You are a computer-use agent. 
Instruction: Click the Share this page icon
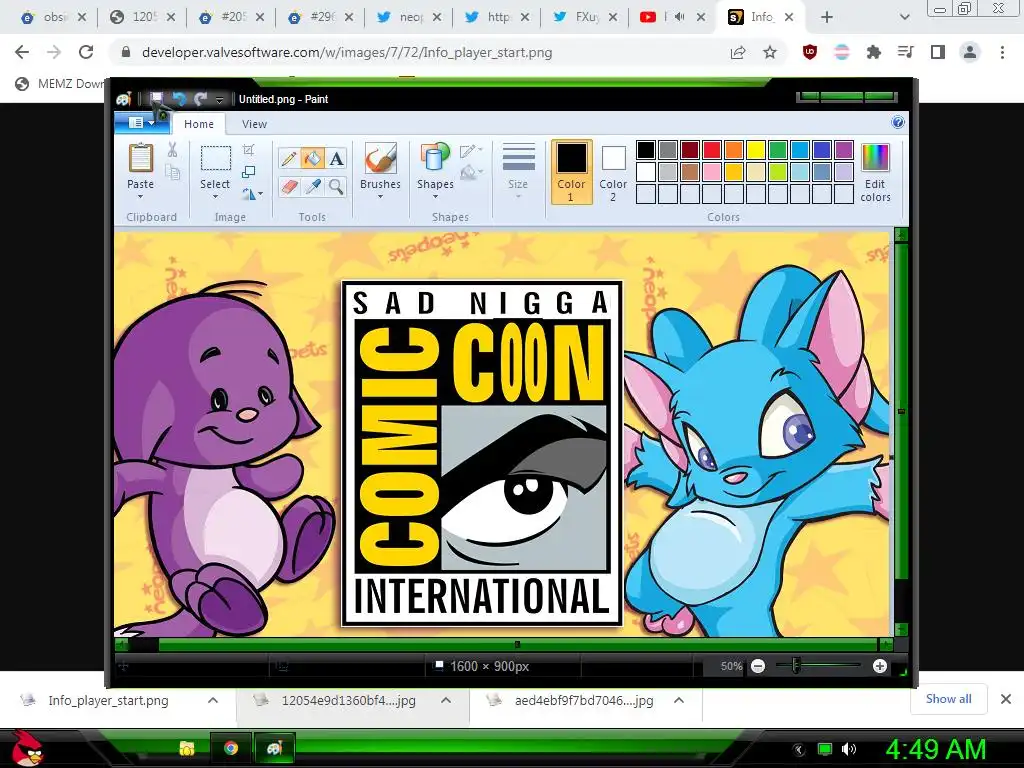tap(738, 52)
